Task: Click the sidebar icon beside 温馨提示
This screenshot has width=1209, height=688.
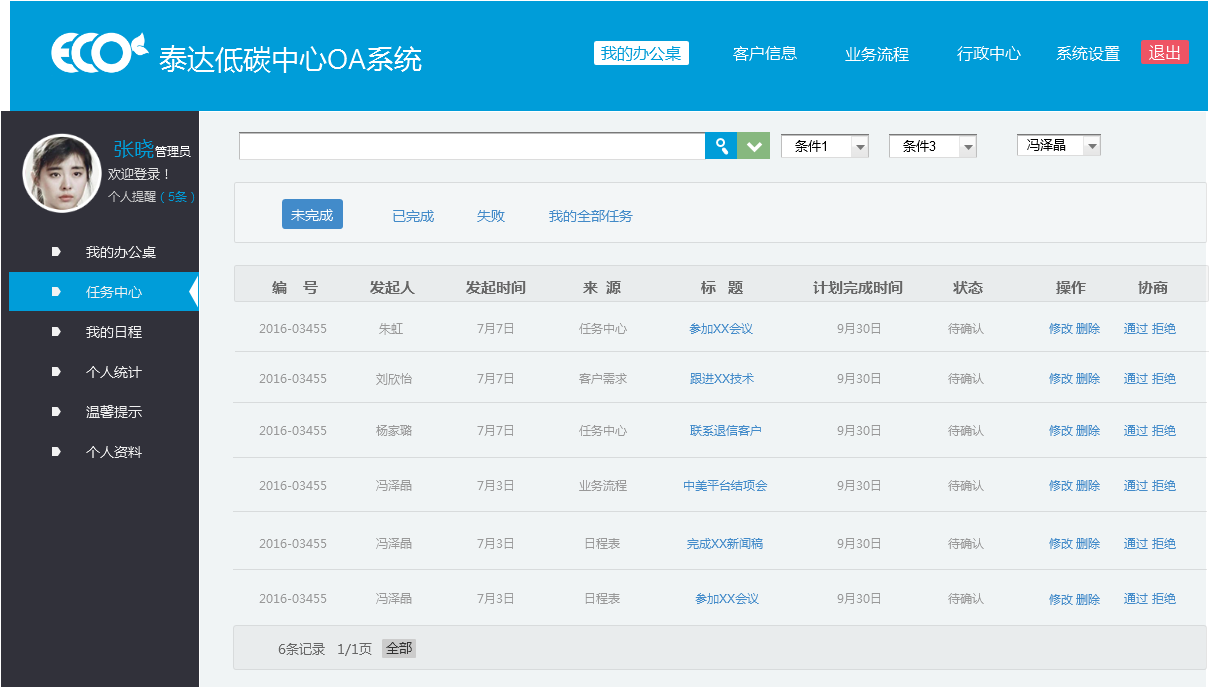Action: pyautogui.click(x=58, y=411)
